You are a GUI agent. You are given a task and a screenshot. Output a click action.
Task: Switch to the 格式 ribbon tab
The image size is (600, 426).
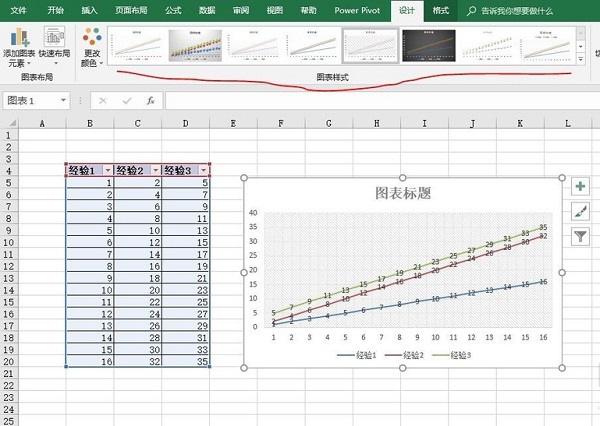pos(441,10)
